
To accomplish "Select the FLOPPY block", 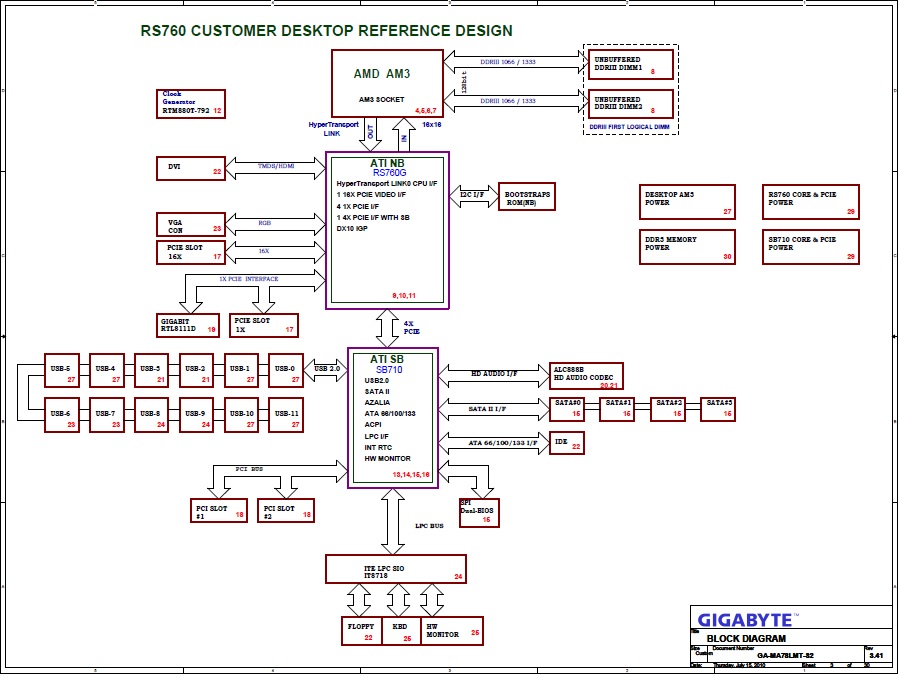I will pos(361,630).
